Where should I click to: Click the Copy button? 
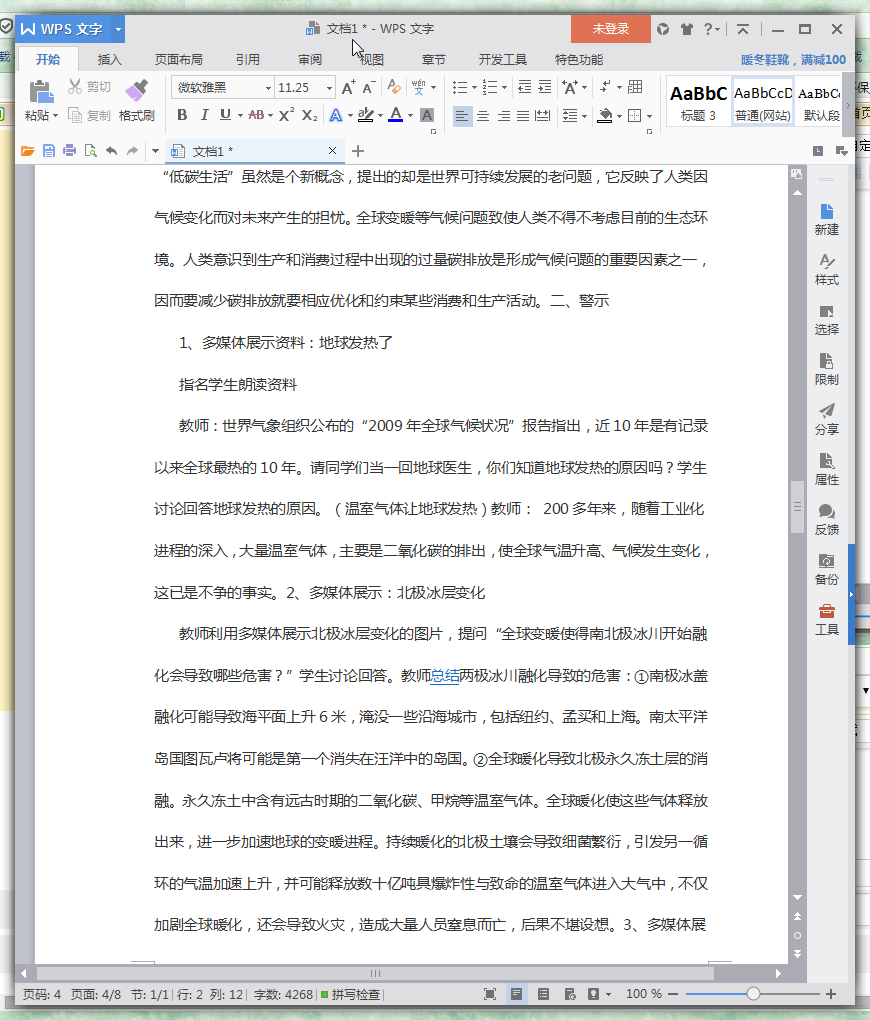[x=89, y=116]
